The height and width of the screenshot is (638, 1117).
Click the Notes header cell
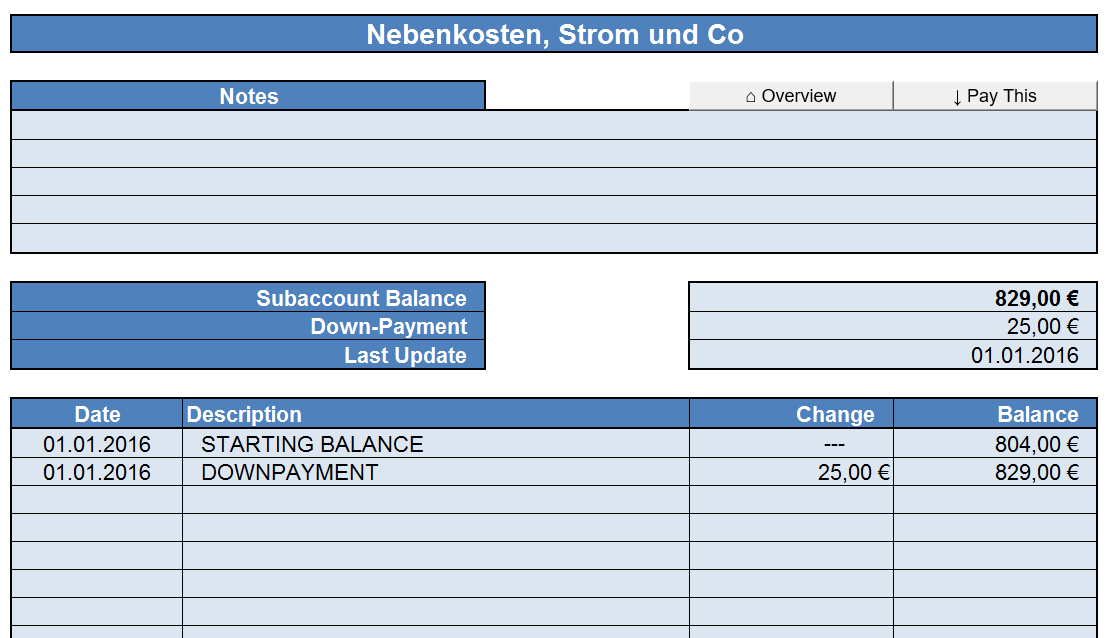coord(248,96)
